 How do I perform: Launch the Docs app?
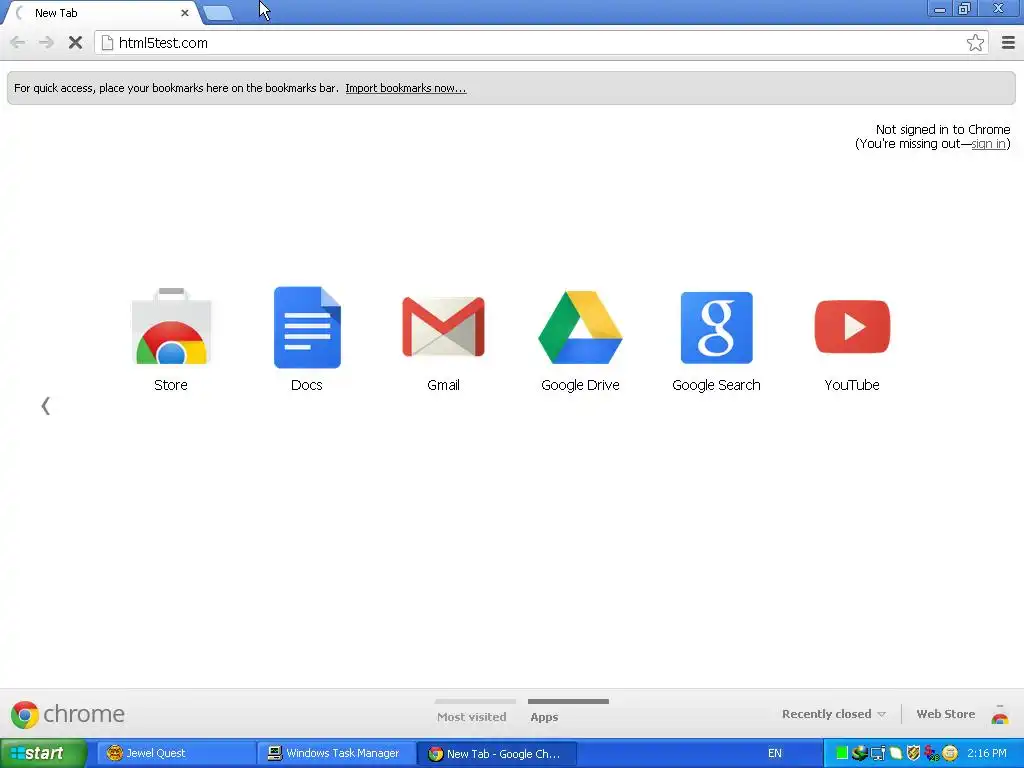[x=307, y=327]
